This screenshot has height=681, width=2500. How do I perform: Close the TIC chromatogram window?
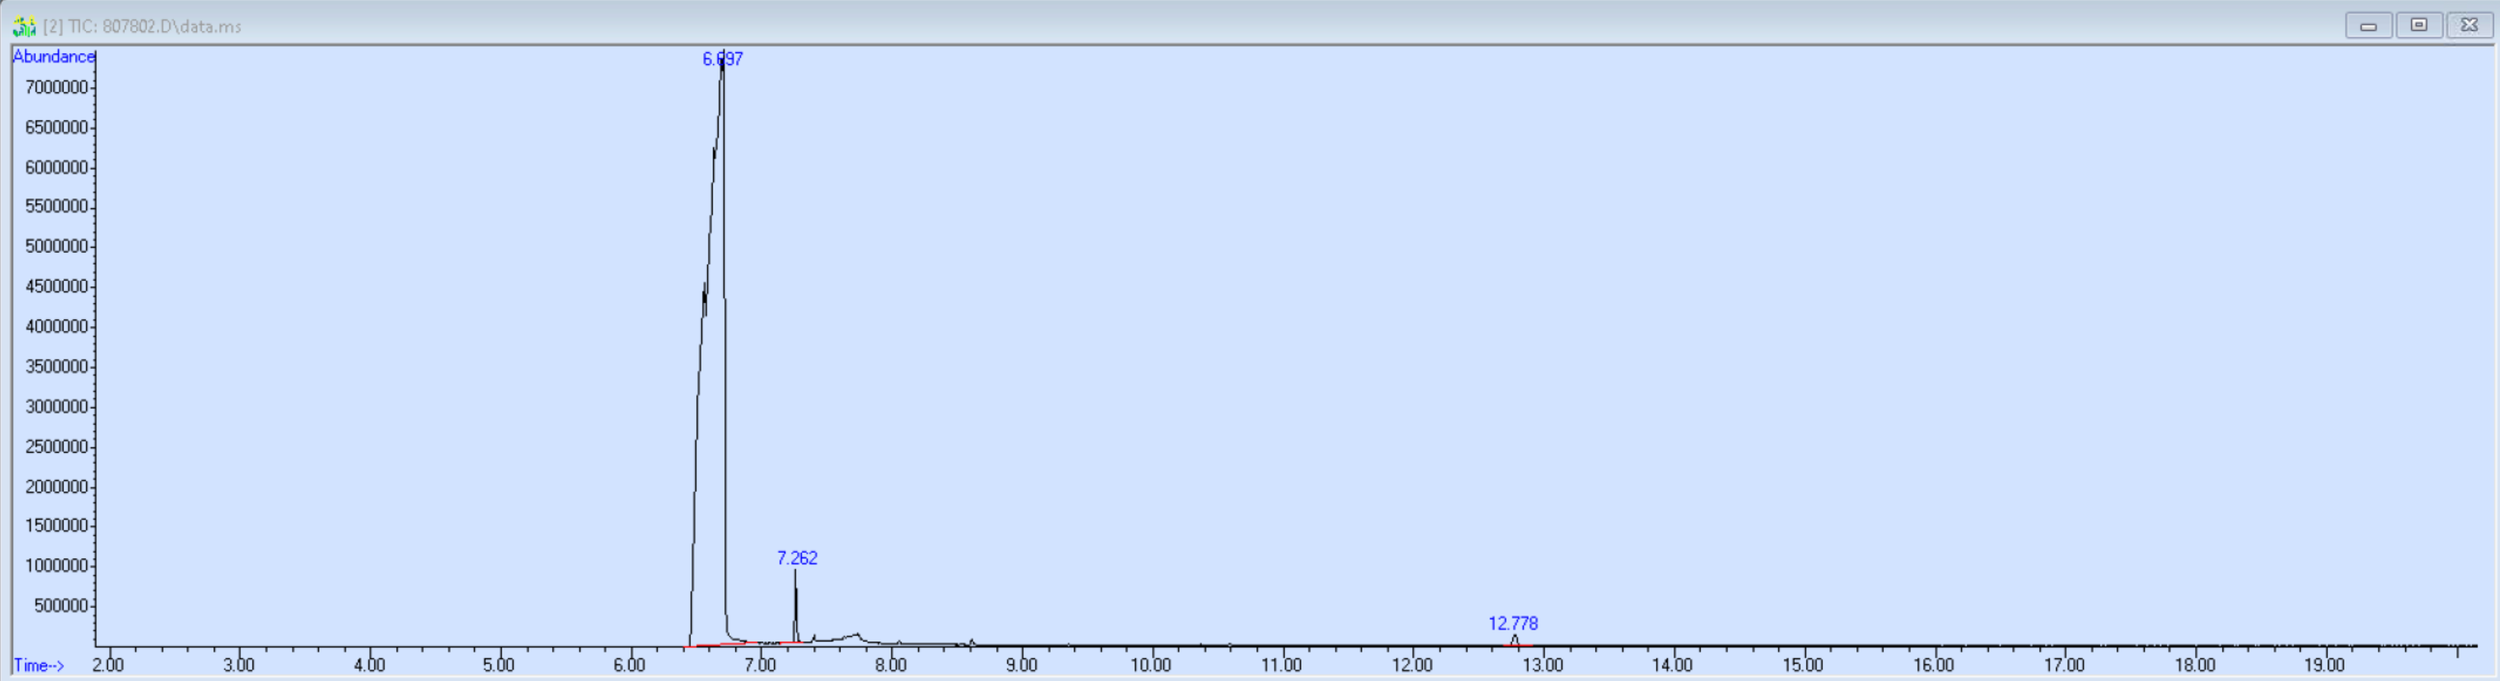pyautogui.click(x=2469, y=25)
